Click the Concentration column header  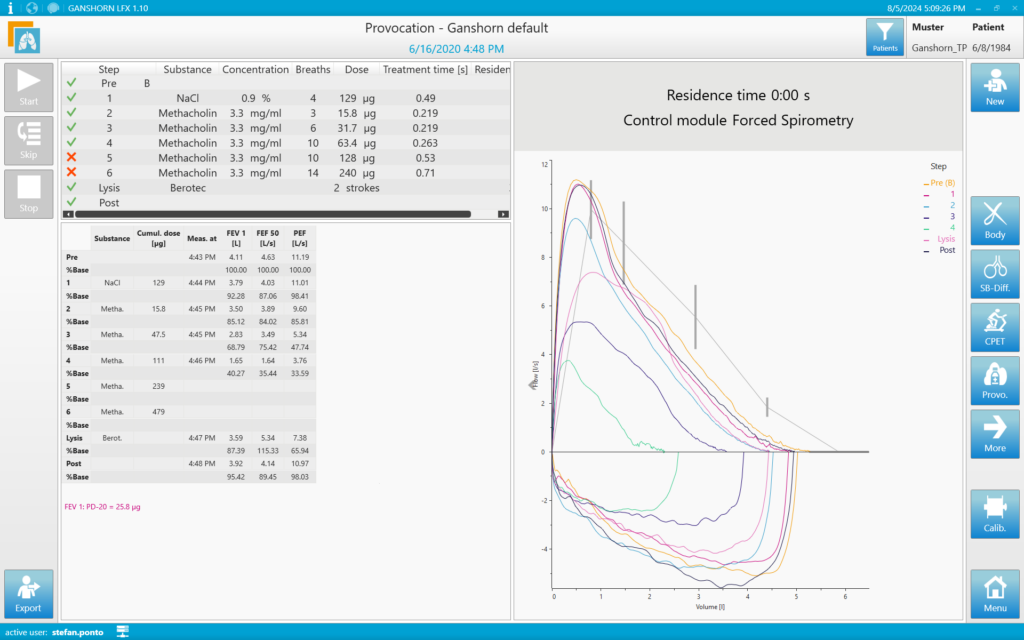(x=255, y=69)
